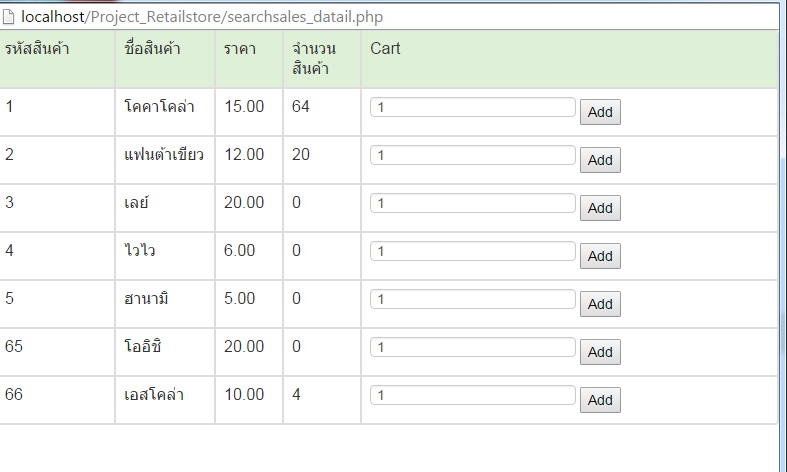Focus the quantity input for ฮานามิ
Viewport: 787px width, 472px height.
coord(473,299)
